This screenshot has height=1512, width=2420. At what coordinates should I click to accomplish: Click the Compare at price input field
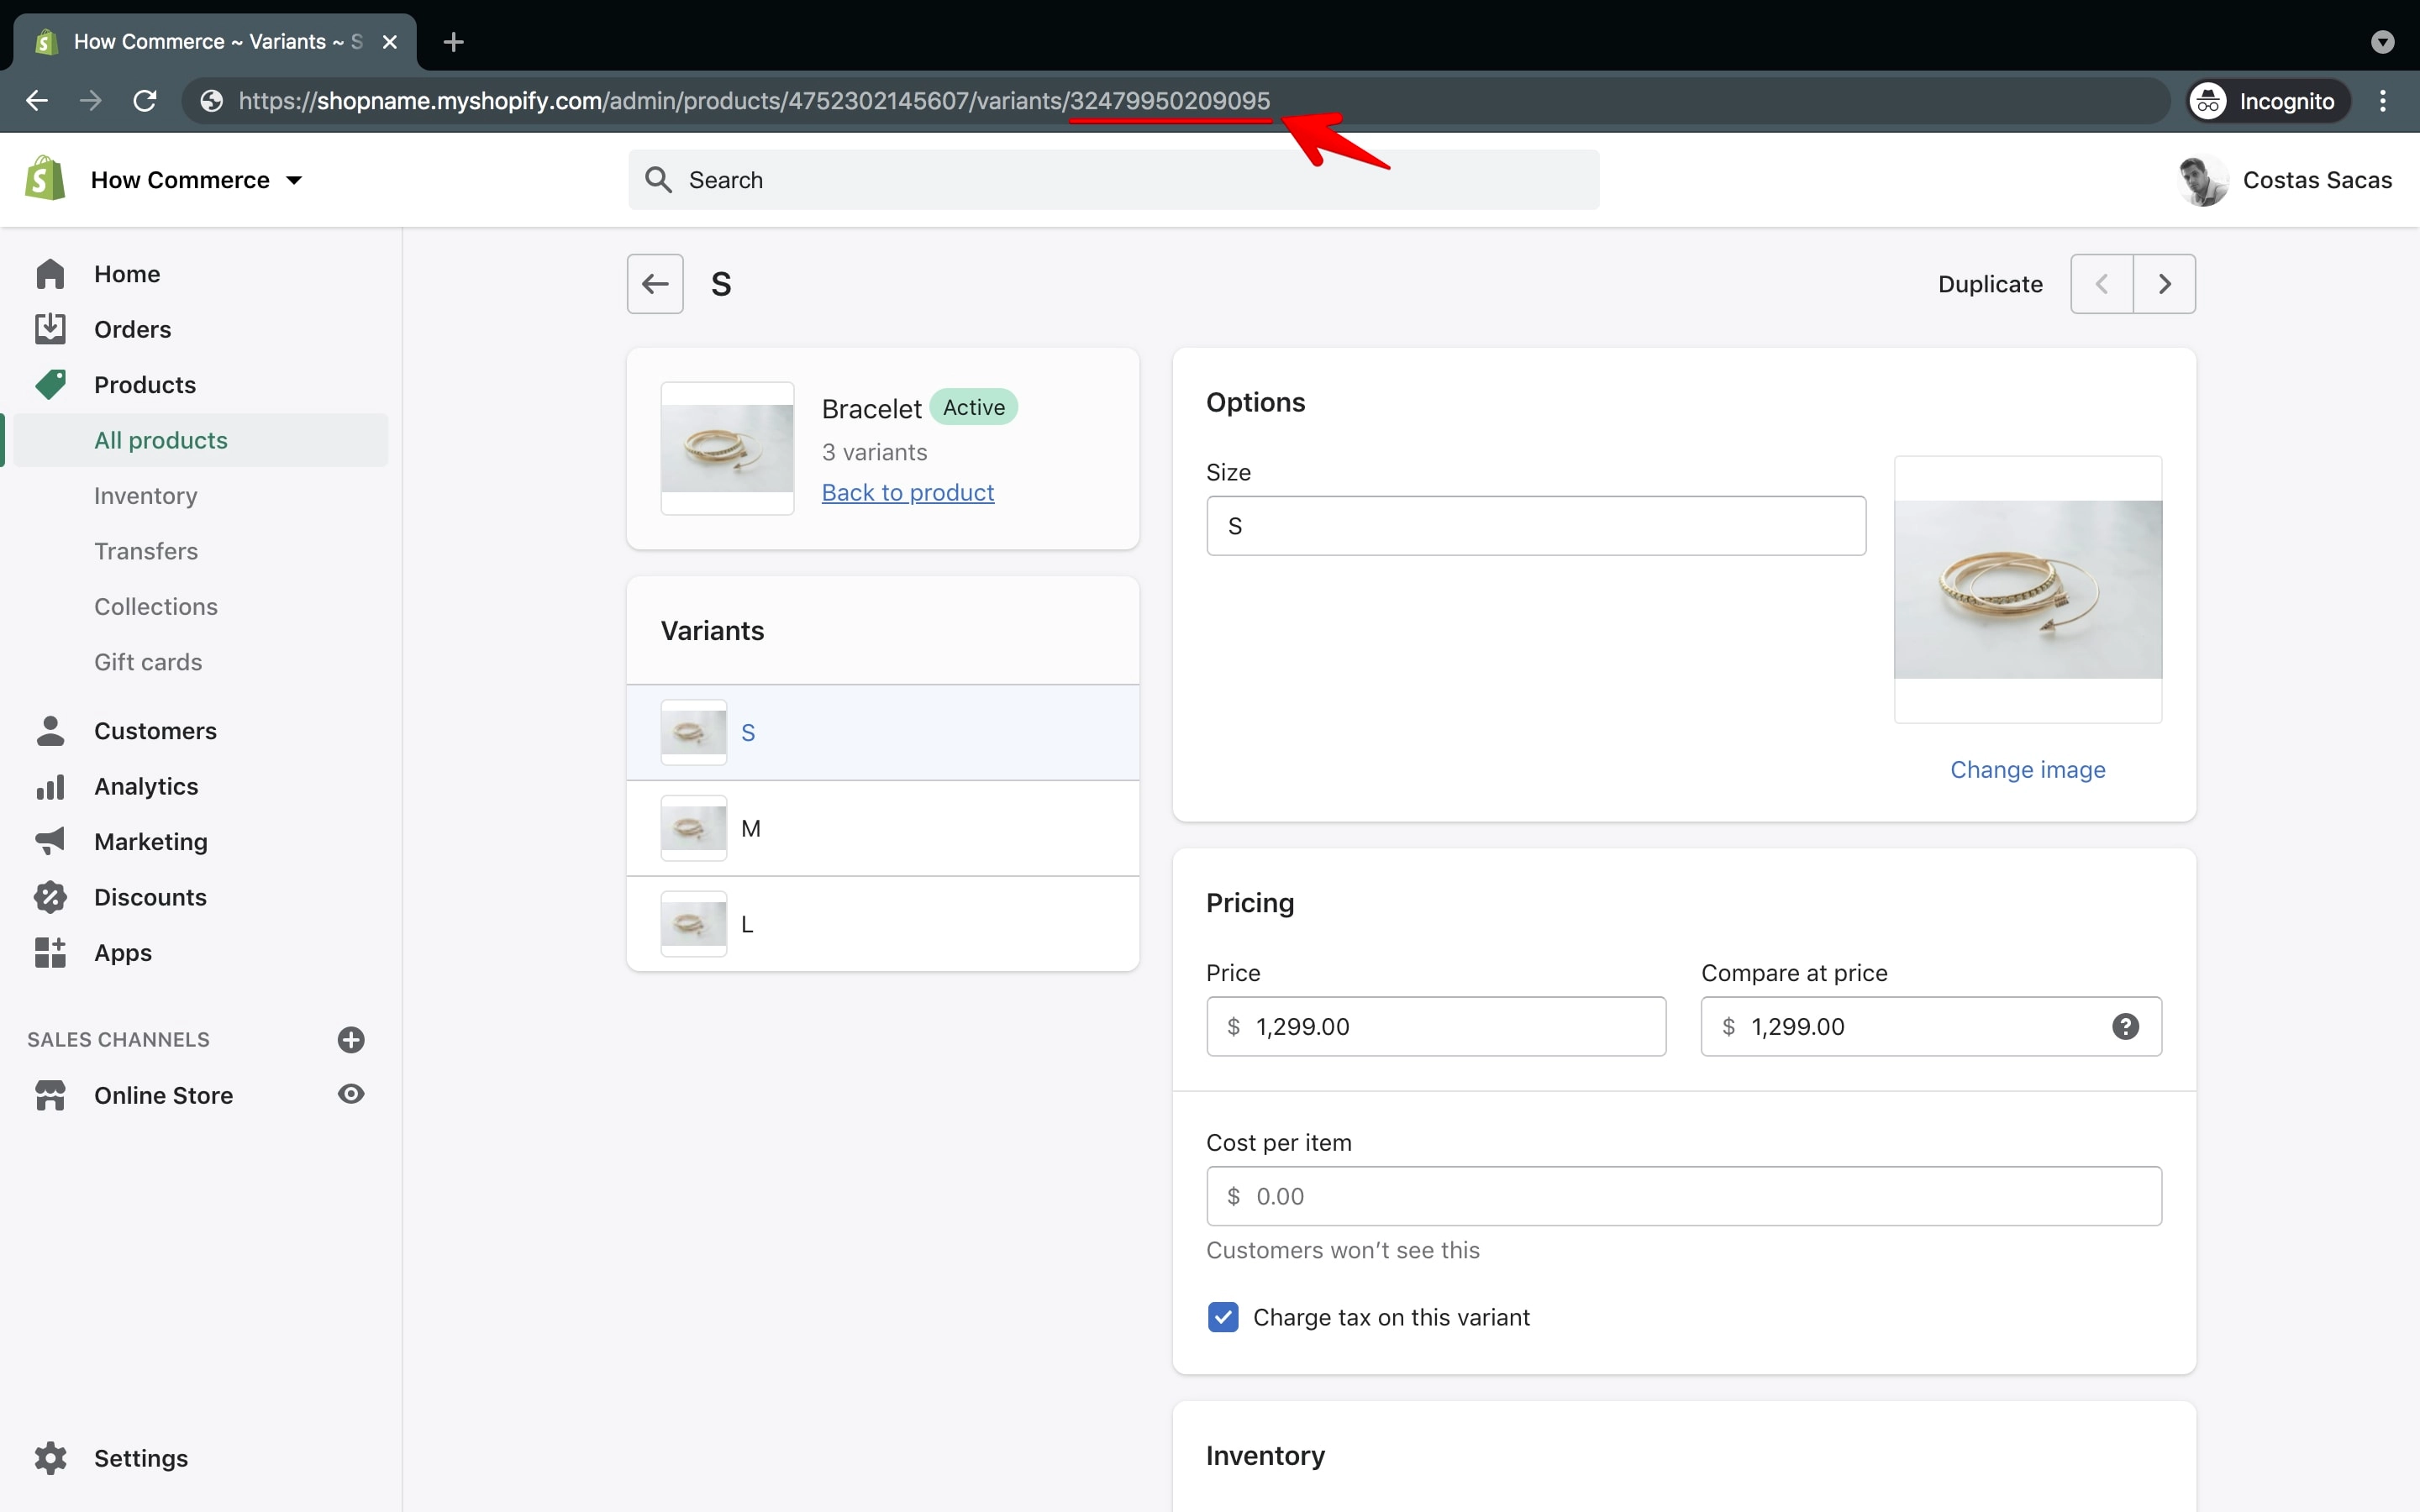click(1931, 1026)
